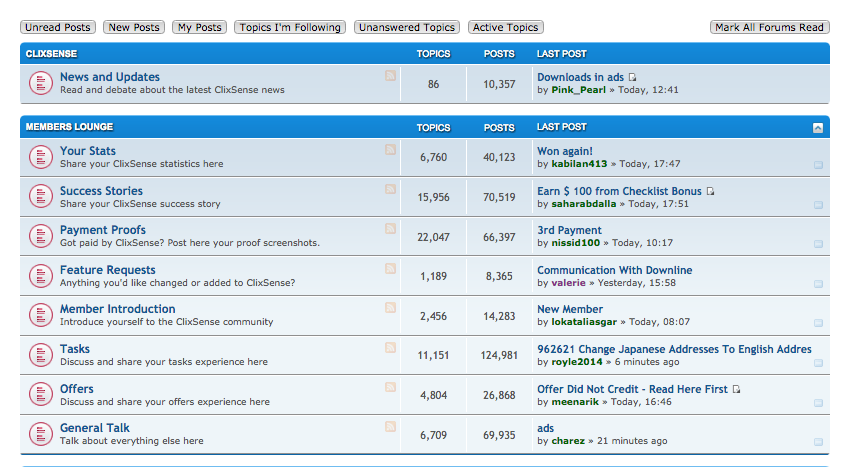View moderator valerie's profile
This screenshot has width=844, height=467.
coord(568,282)
